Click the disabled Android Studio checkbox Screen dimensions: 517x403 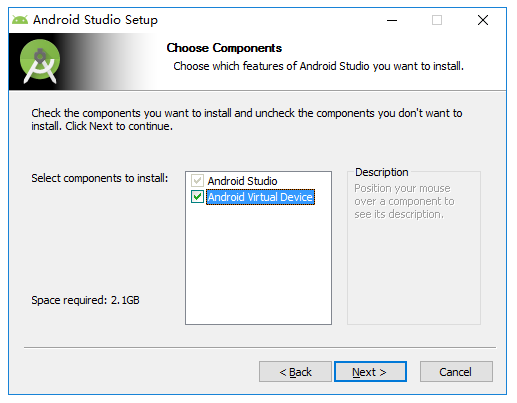point(197,181)
